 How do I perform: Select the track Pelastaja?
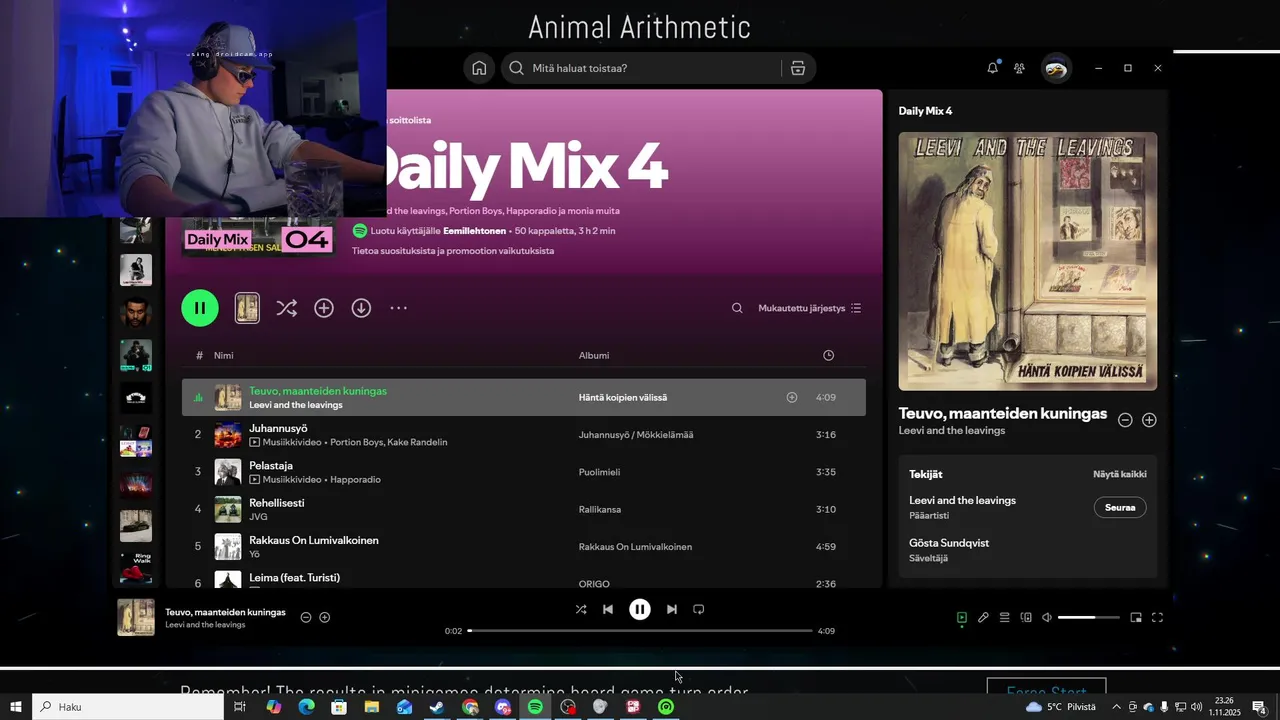(271, 466)
